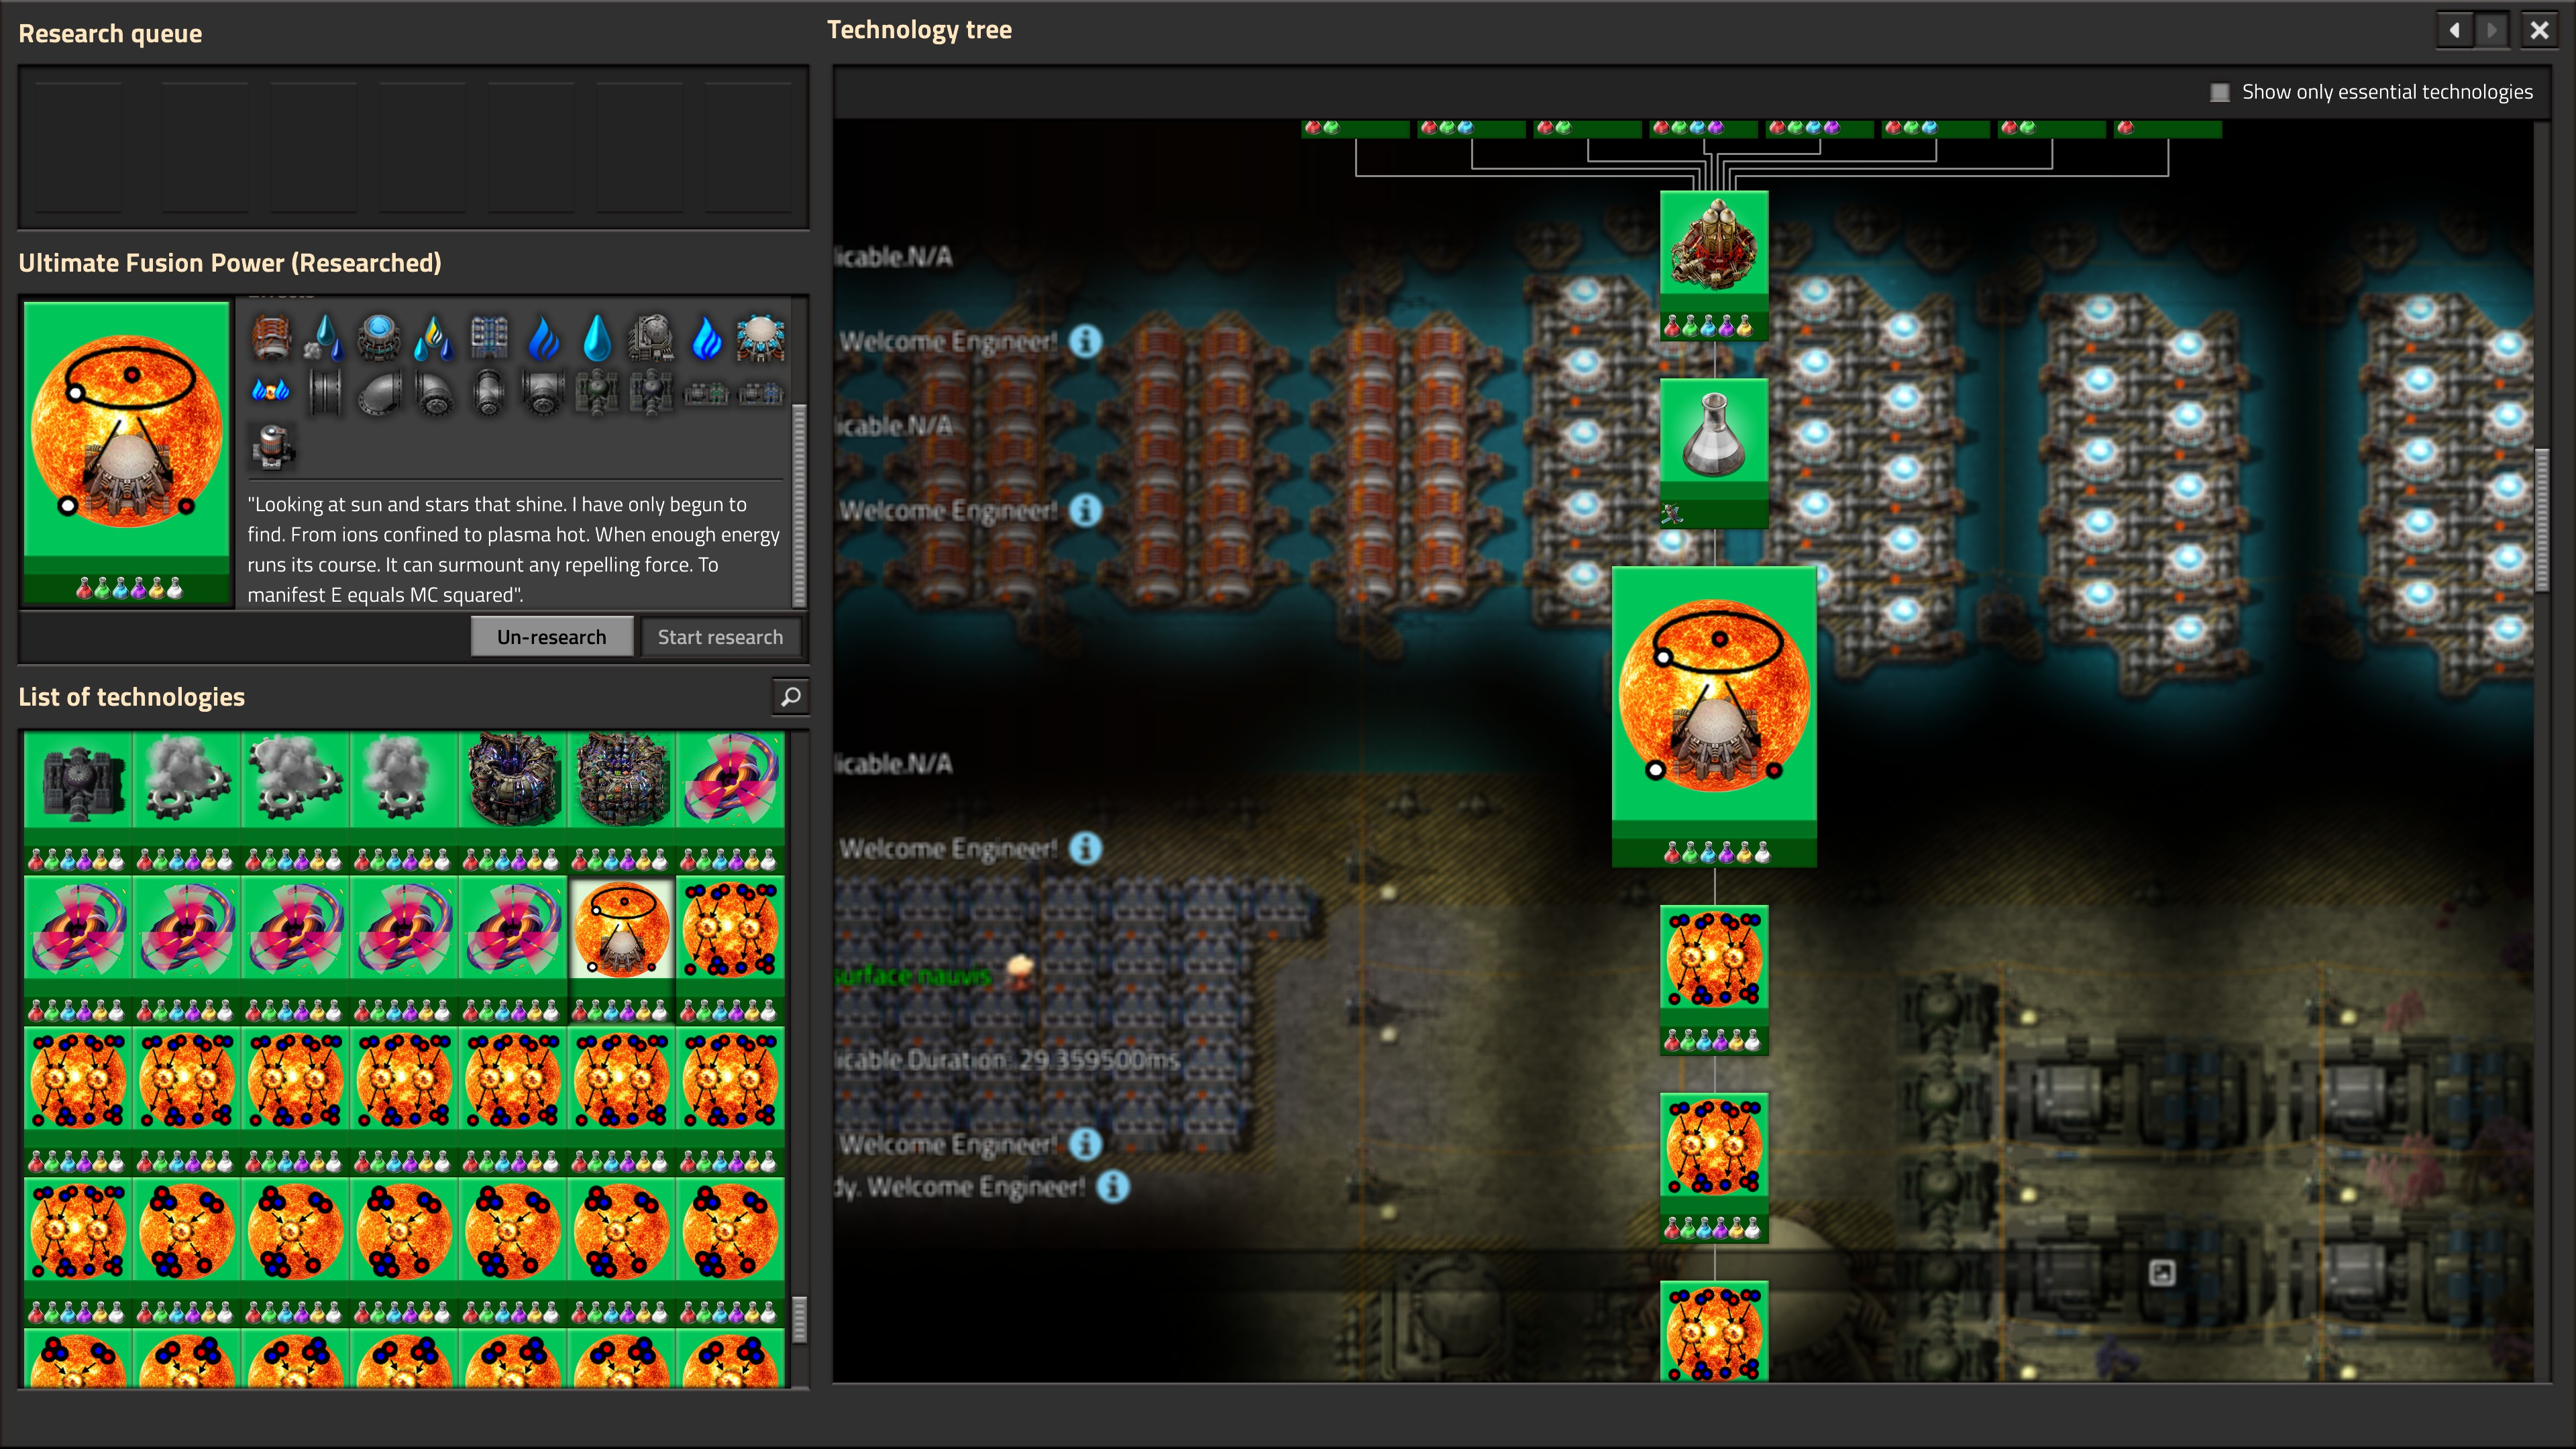Enable Show only essential technologies checkbox

point(2219,92)
